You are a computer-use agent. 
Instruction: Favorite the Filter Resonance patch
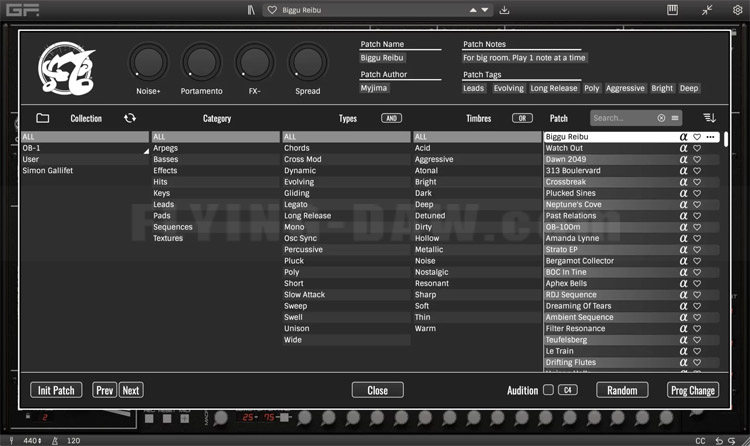[x=697, y=329]
